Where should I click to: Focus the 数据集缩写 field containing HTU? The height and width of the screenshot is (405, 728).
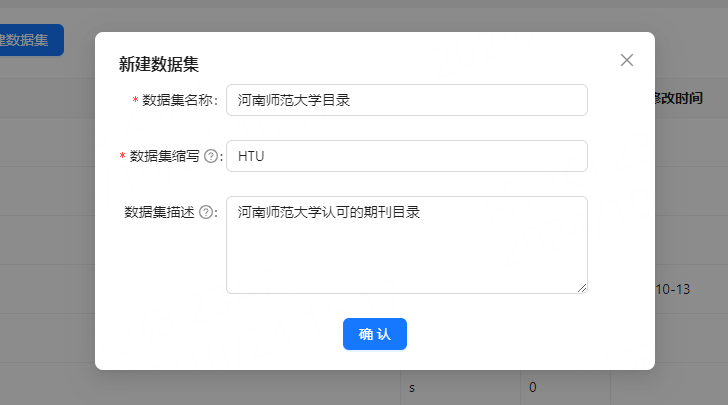coord(406,156)
